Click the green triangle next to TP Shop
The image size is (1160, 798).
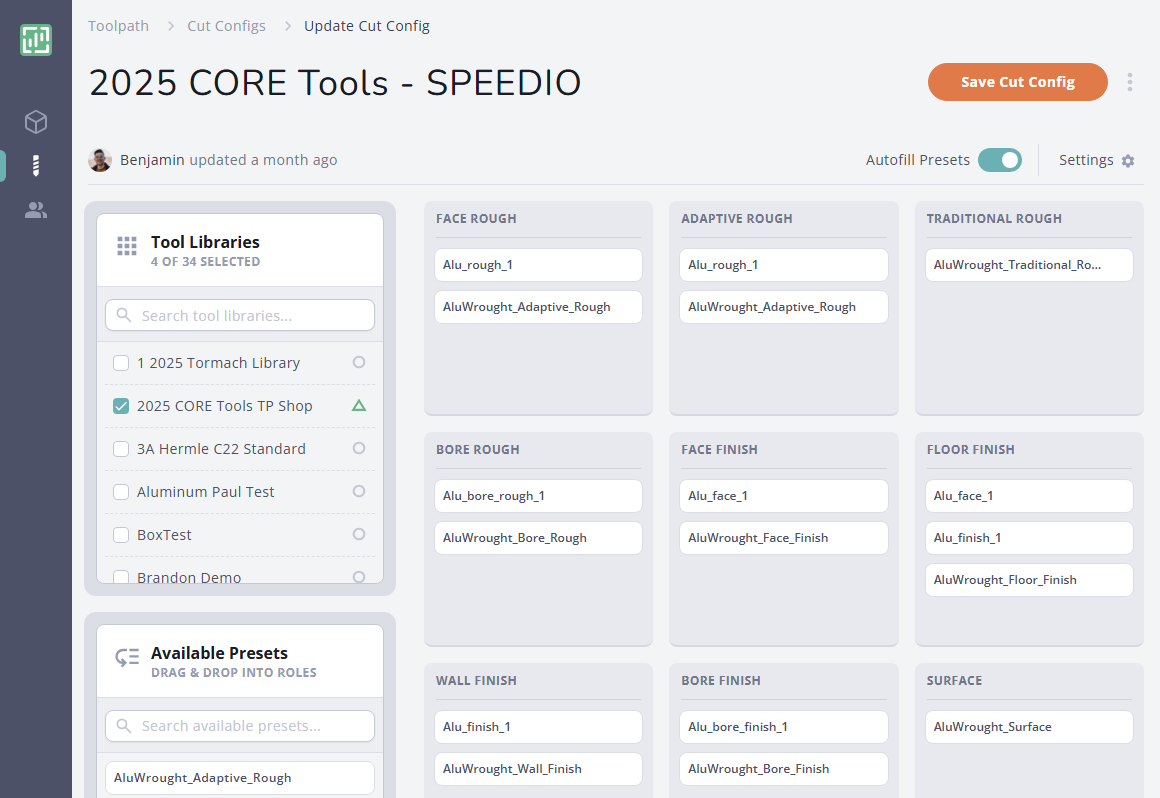(x=358, y=406)
